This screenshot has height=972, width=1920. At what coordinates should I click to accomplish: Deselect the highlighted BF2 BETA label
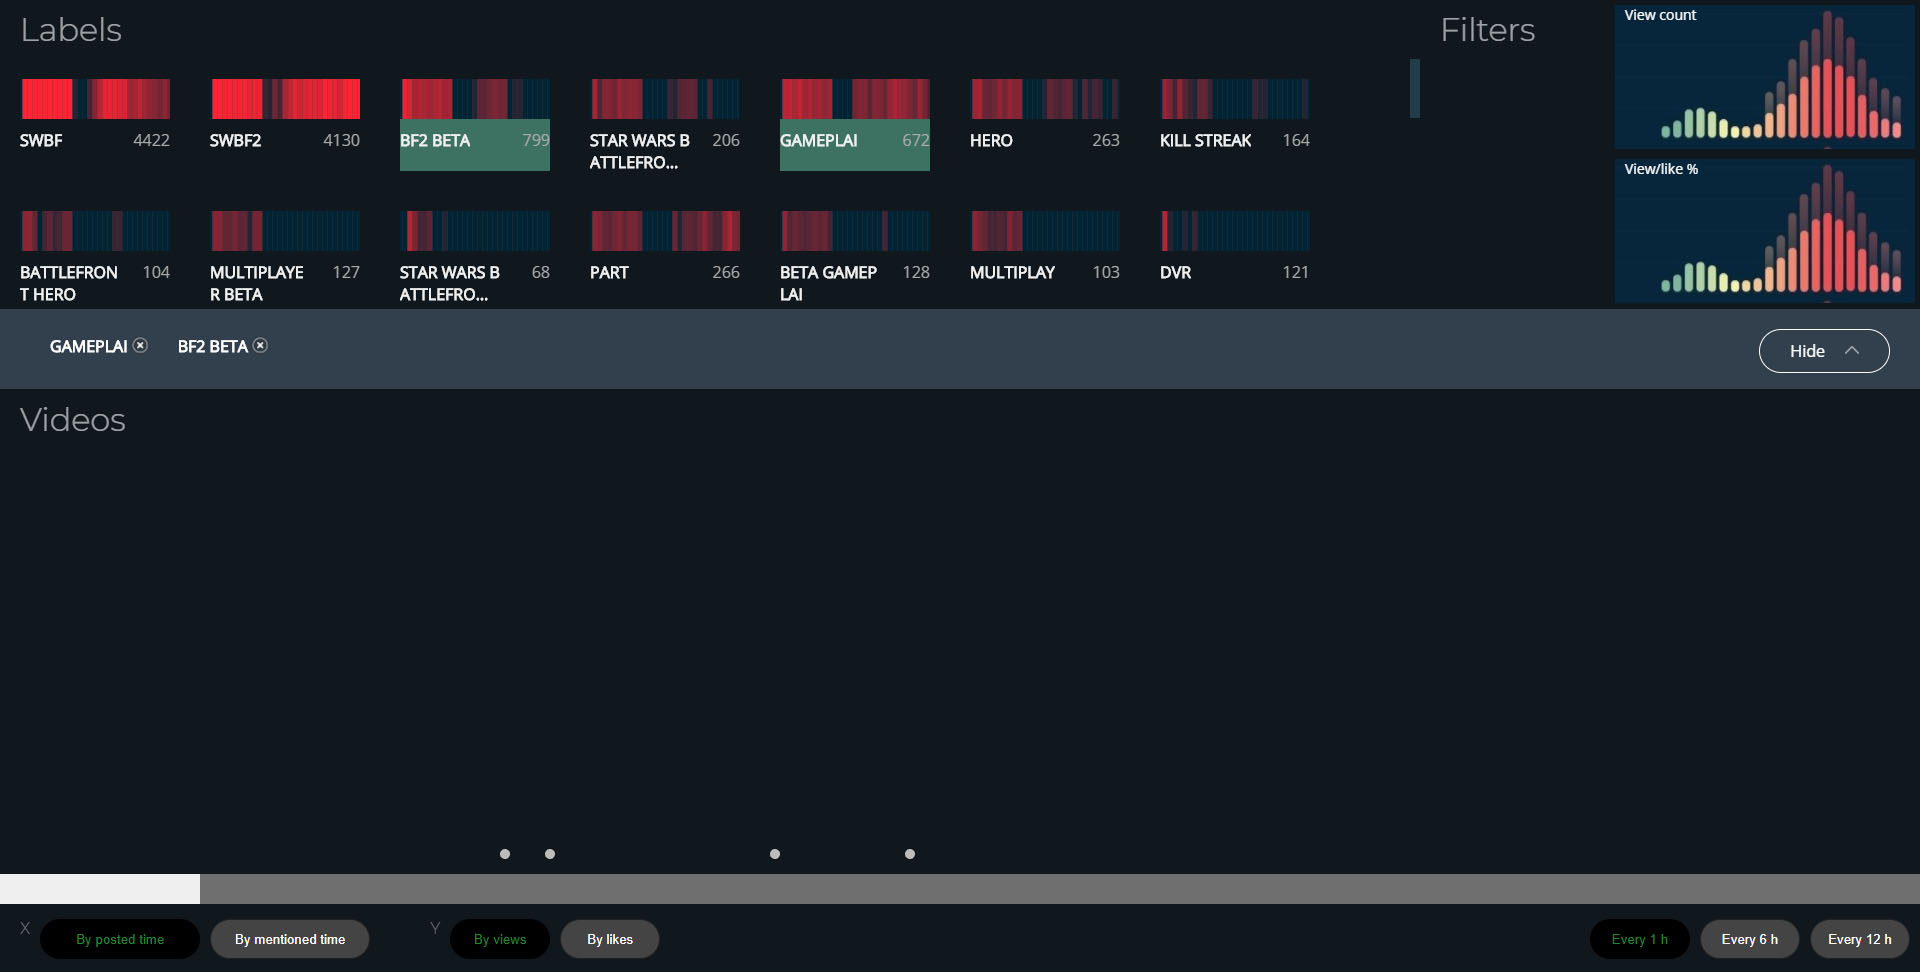point(475,145)
